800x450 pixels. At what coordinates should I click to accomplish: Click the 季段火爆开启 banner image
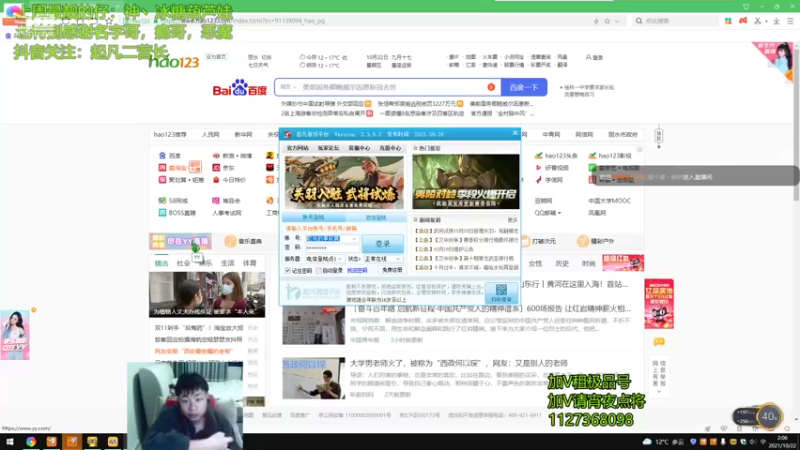pyautogui.click(x=465, y=181)
